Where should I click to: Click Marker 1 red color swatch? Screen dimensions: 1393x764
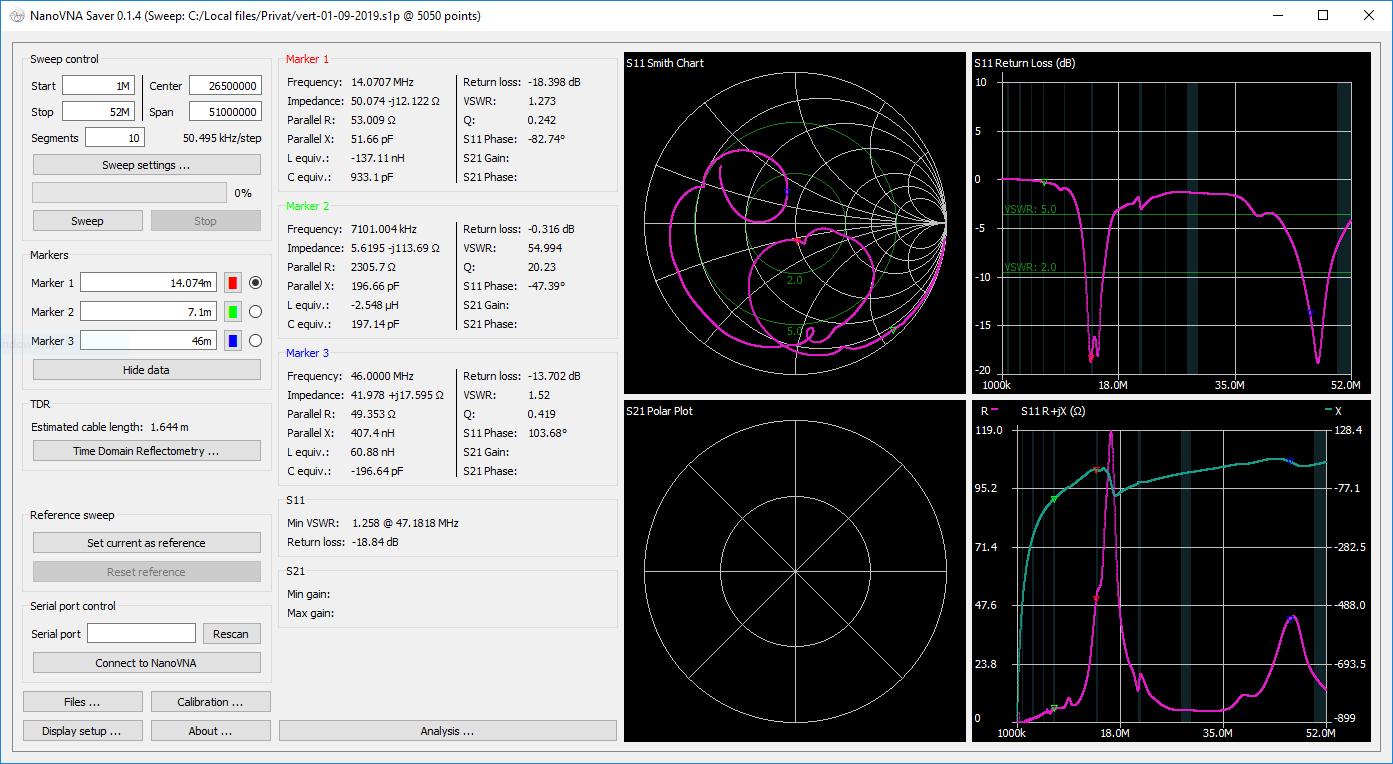tap(233, 283)
